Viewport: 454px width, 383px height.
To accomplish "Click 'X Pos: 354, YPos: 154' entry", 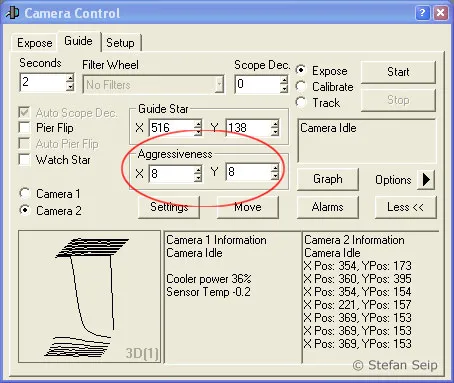I will pos(358,292).
